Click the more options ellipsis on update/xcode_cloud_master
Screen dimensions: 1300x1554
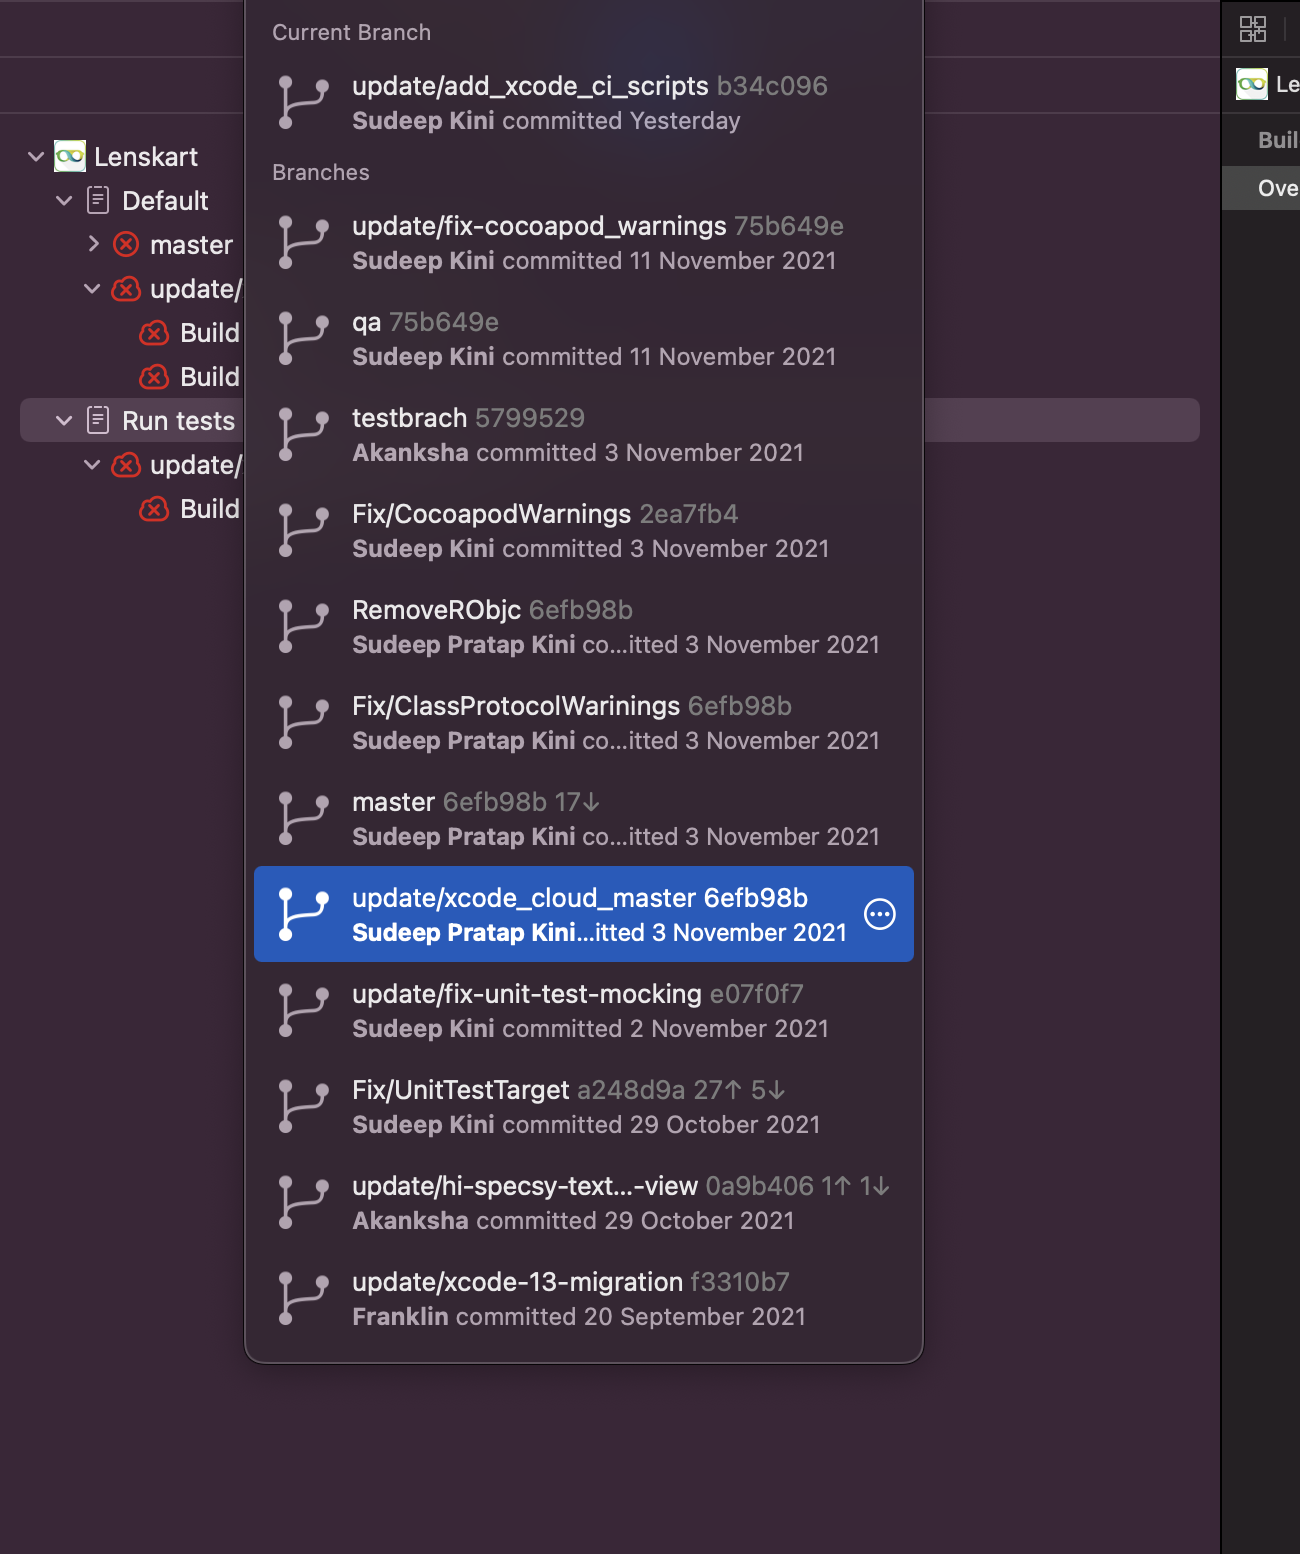pos(880,914)
